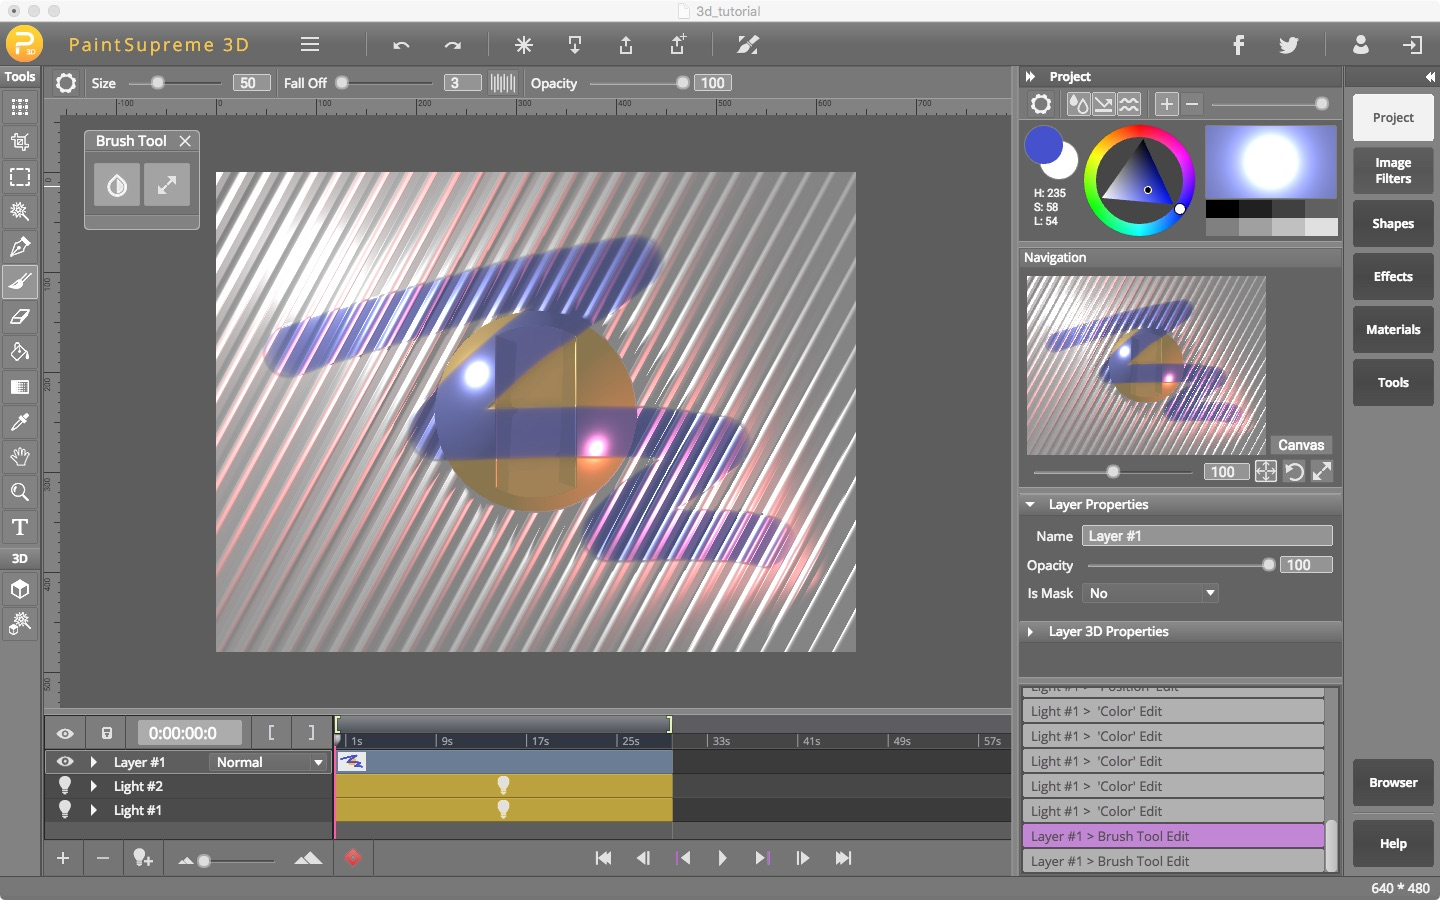The image size is (1440, 900).
Task: Switch to 3D mode in the toolbar
Action: click(20, 558)
